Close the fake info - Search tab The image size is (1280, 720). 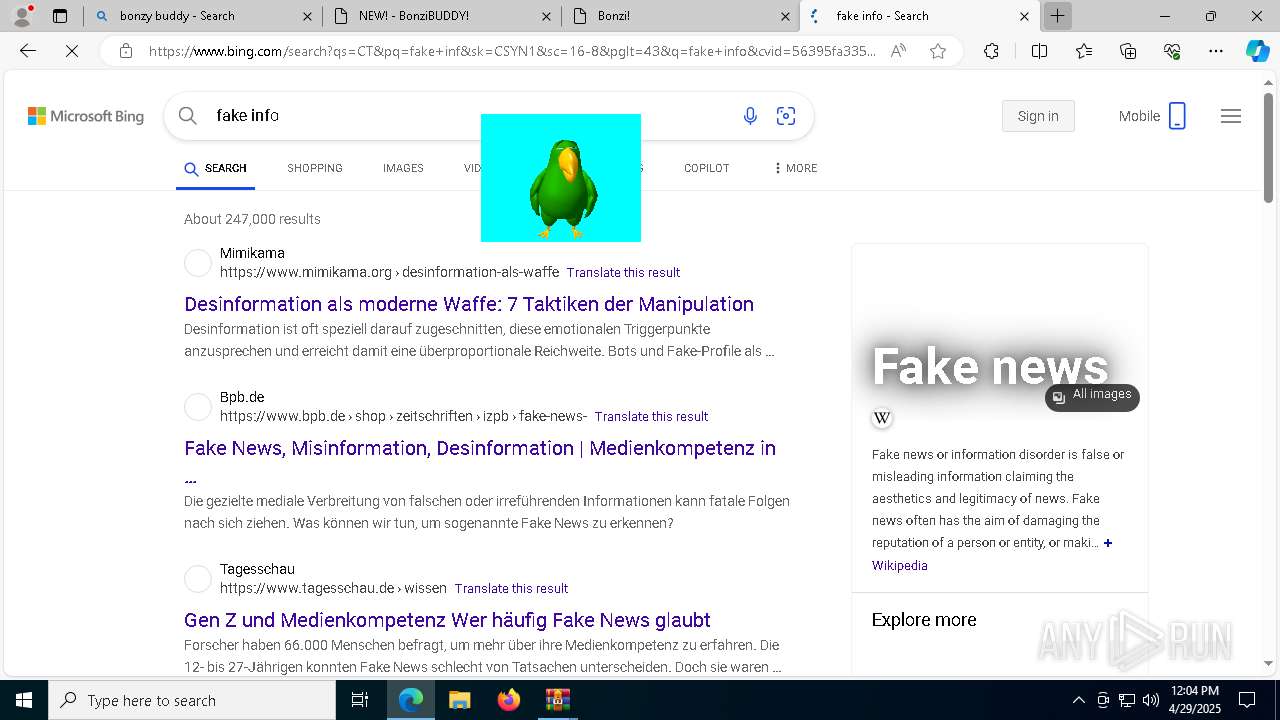point(1024,16)
